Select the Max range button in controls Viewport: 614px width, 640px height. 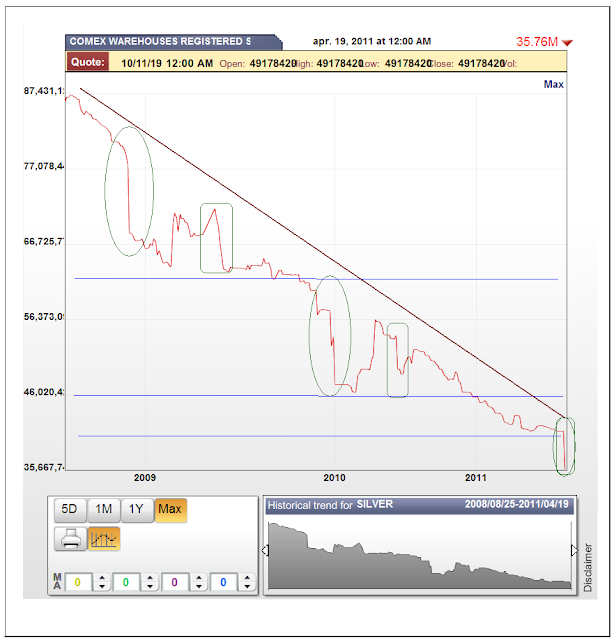tap(170, 510)
